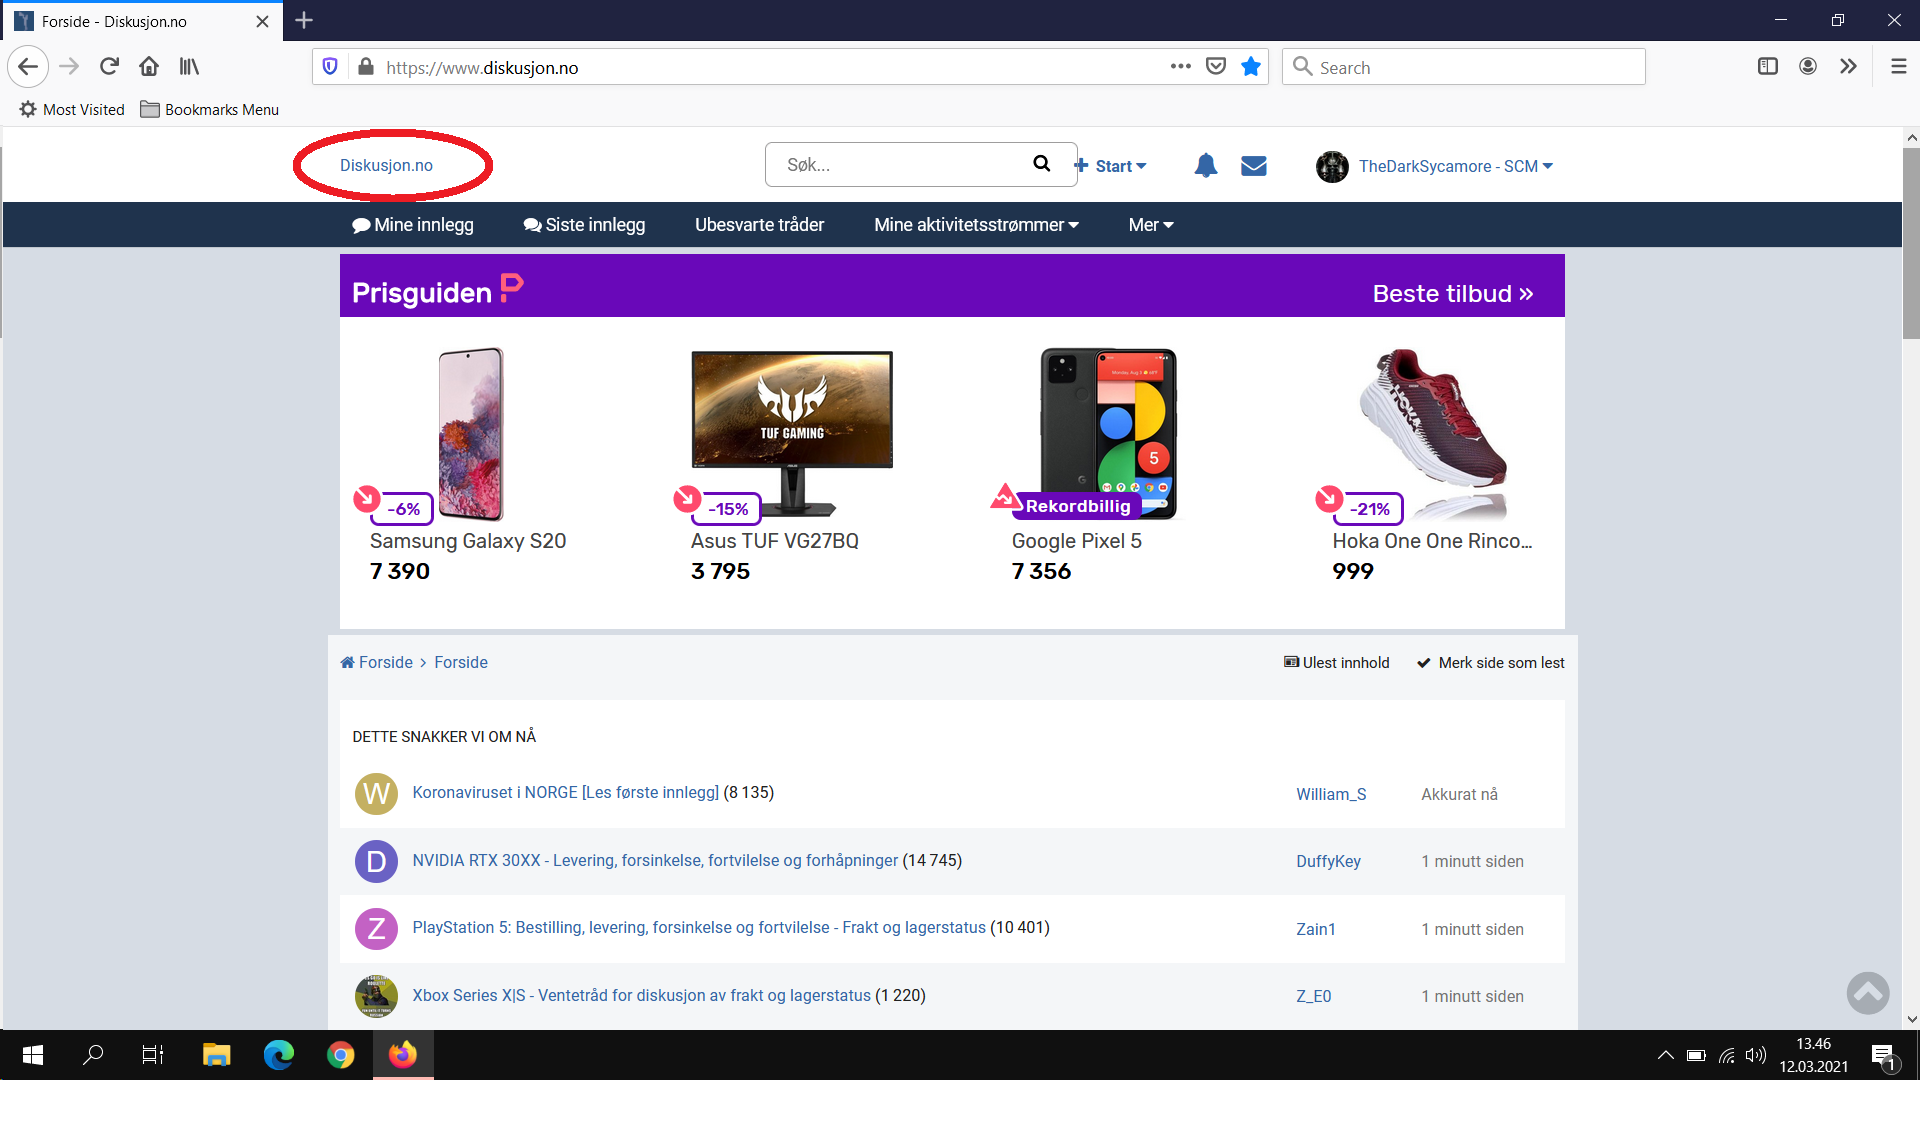Open the notifications bell
1920x1134 pixels.
(1206, 166)
